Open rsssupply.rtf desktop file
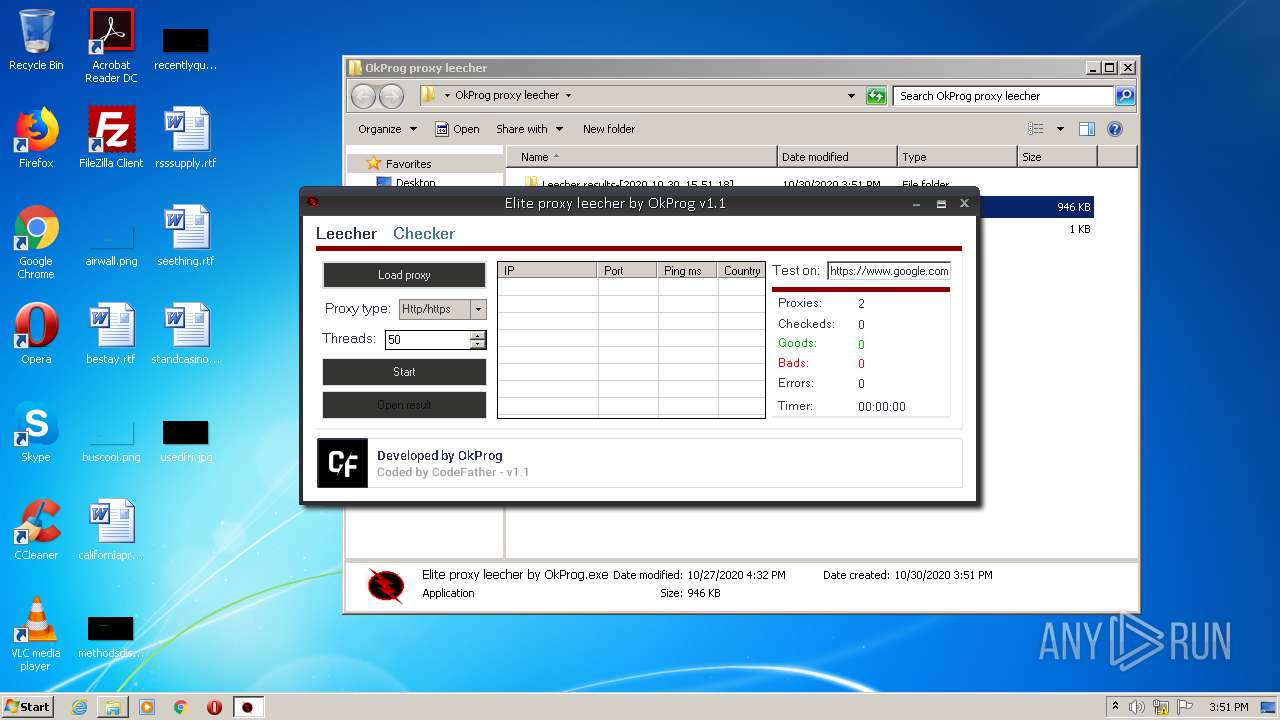This screenshot has width=1280, height=720. (x=186, y=138)
